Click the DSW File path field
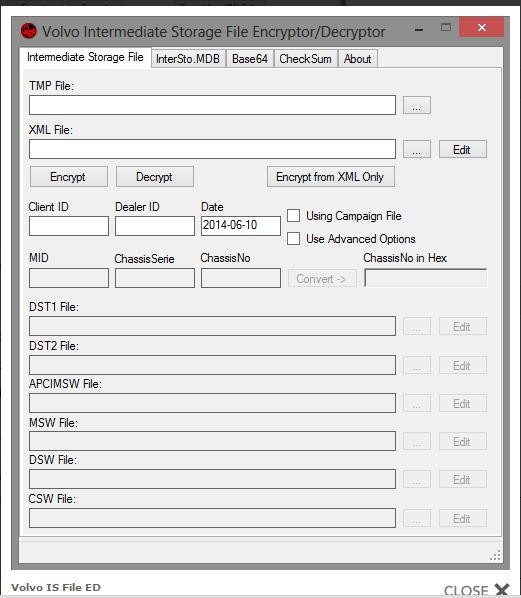The image size is (521, 598). coord(212,479)
